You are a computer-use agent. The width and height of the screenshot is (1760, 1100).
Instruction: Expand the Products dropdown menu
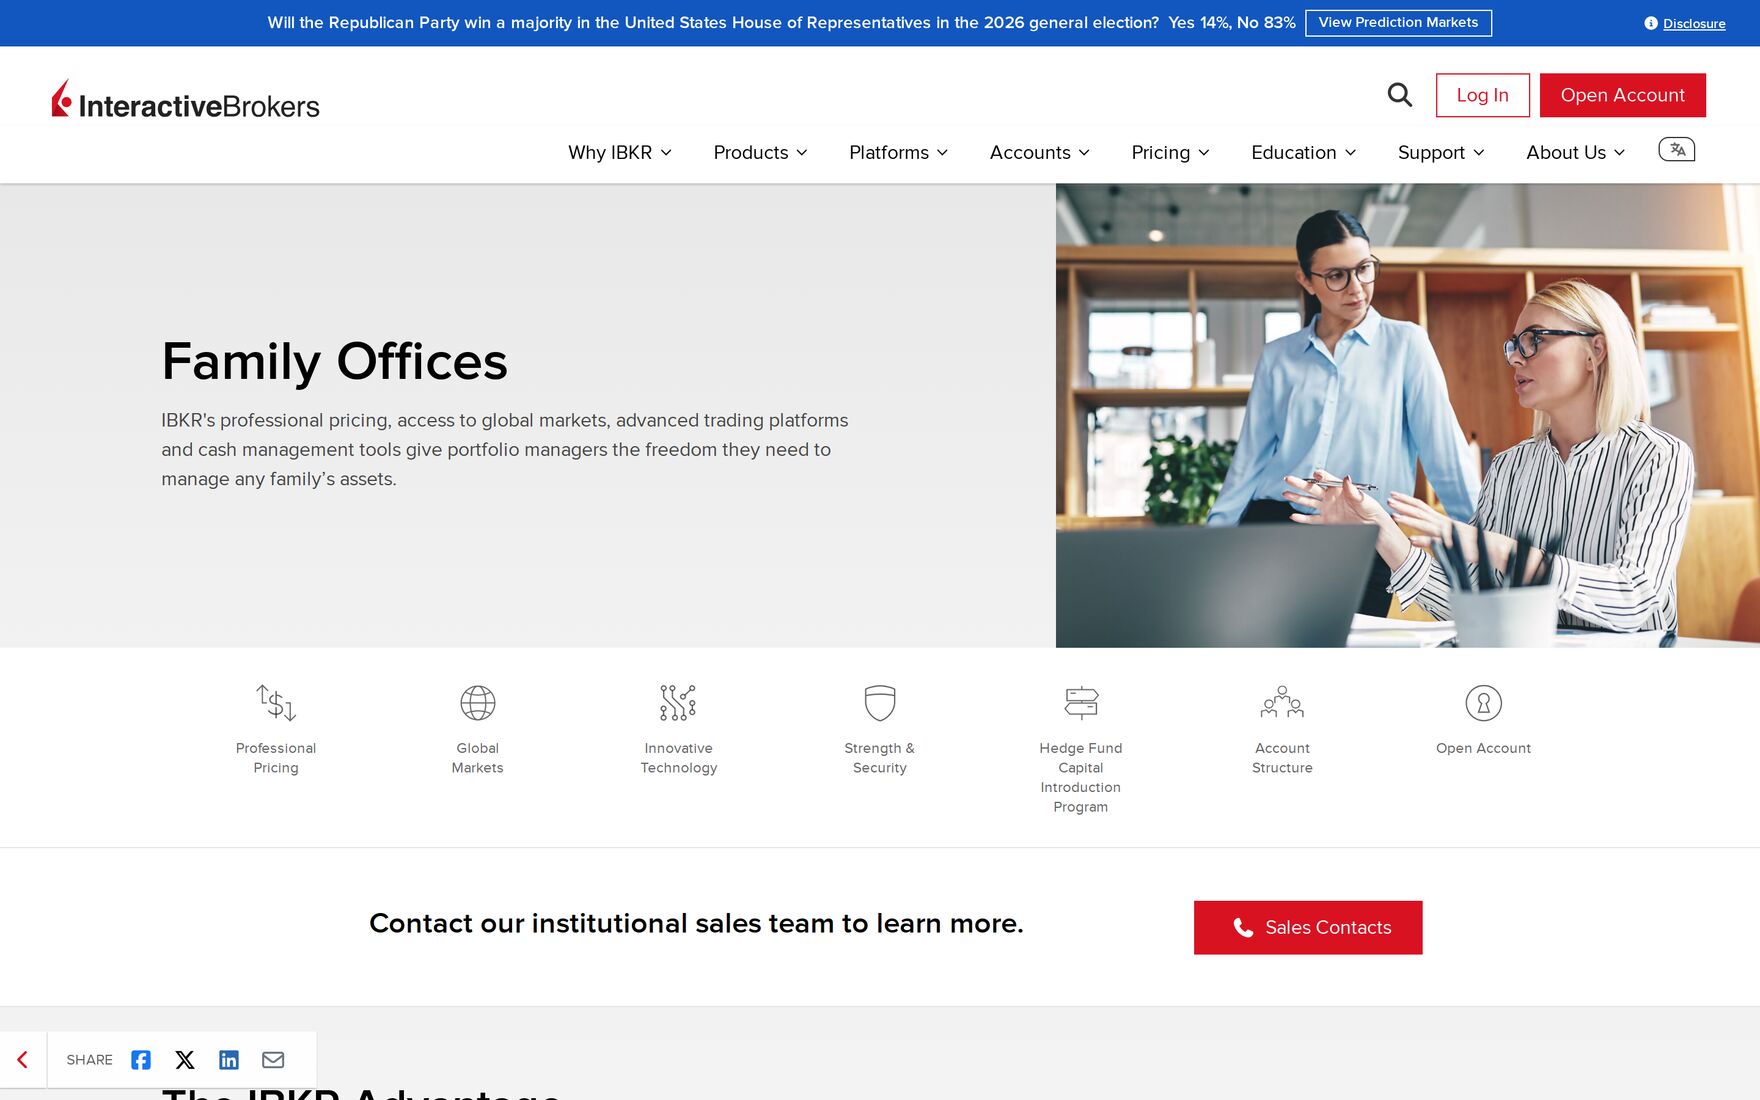click(760, 152)
